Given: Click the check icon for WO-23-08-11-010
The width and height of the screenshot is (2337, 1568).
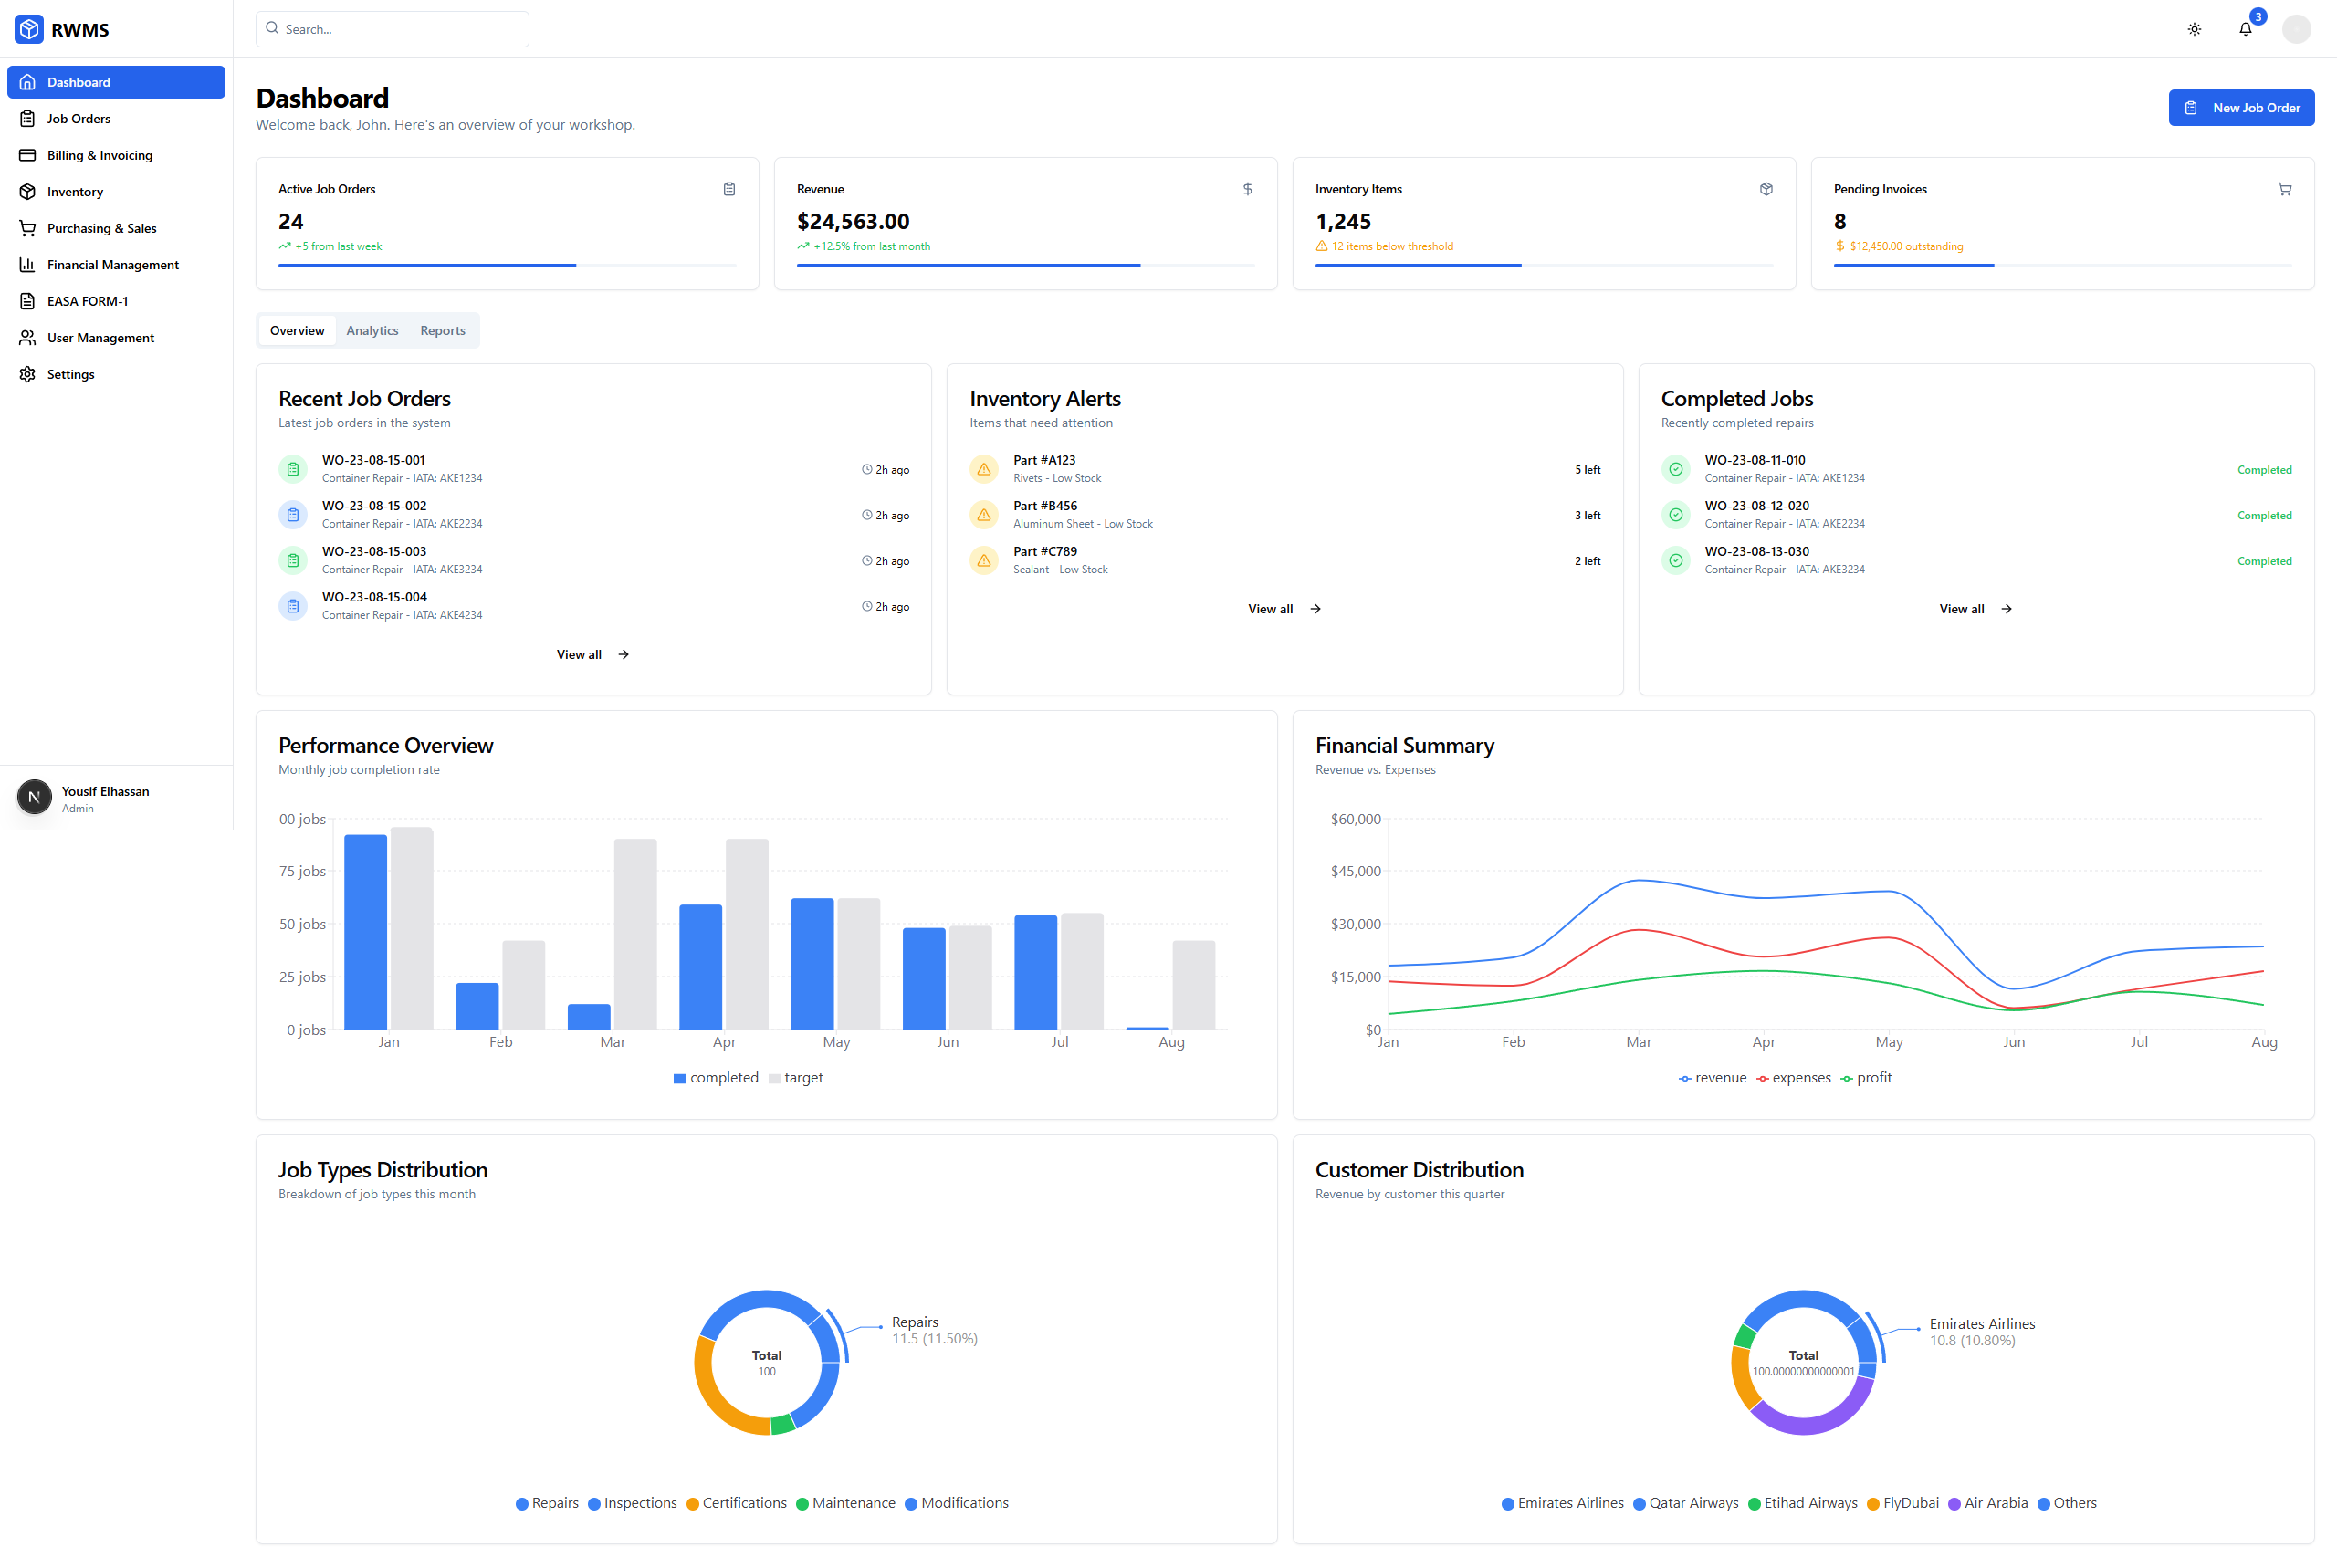Looking at the screenshot, I should coord(1675,469).
